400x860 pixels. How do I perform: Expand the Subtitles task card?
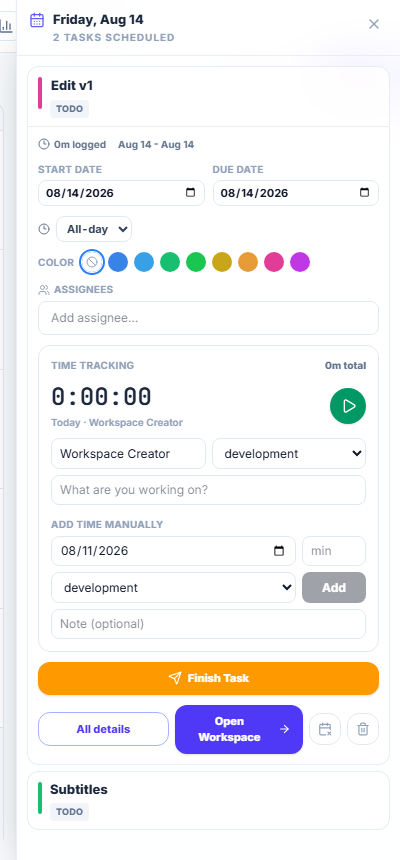click(x=209, y=800)
